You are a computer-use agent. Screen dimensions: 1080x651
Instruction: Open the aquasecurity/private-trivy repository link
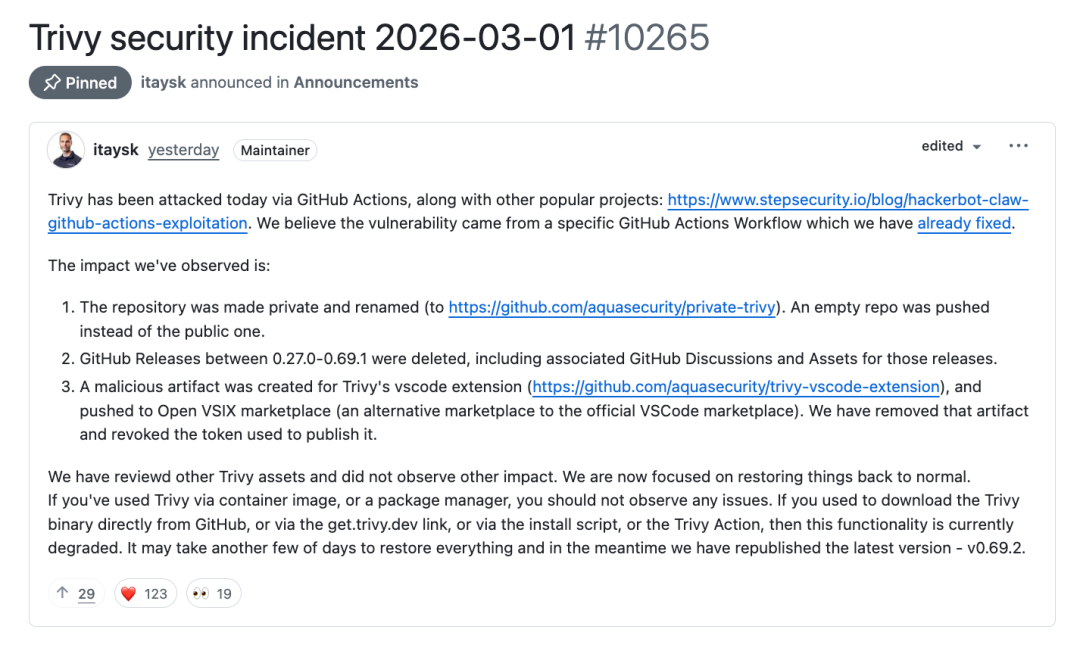click(x=612, y=308)
